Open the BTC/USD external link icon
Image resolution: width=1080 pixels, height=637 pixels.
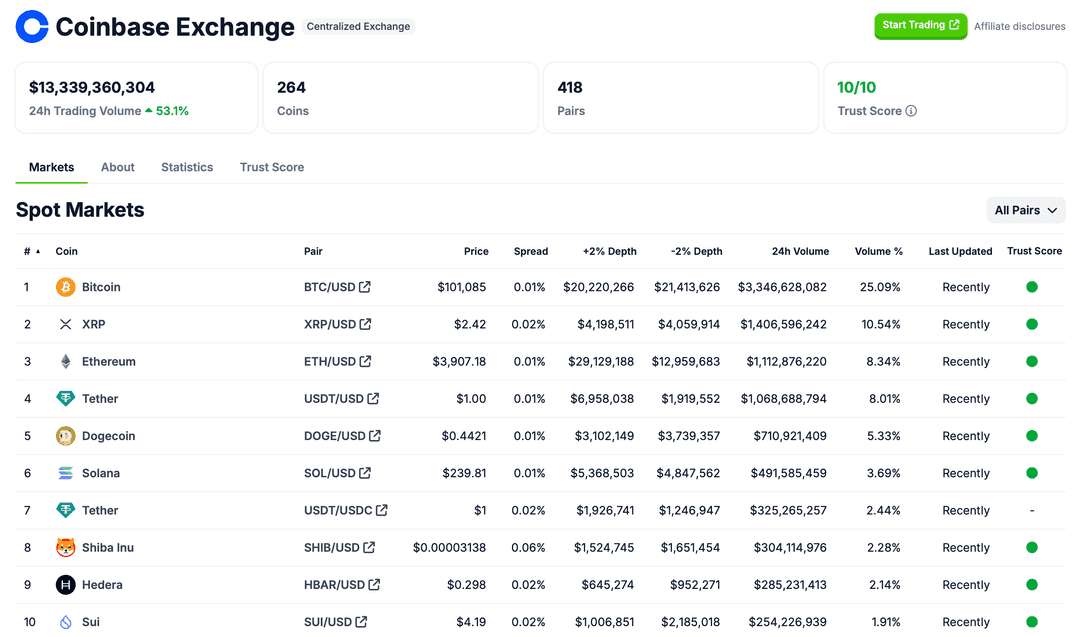367,287
